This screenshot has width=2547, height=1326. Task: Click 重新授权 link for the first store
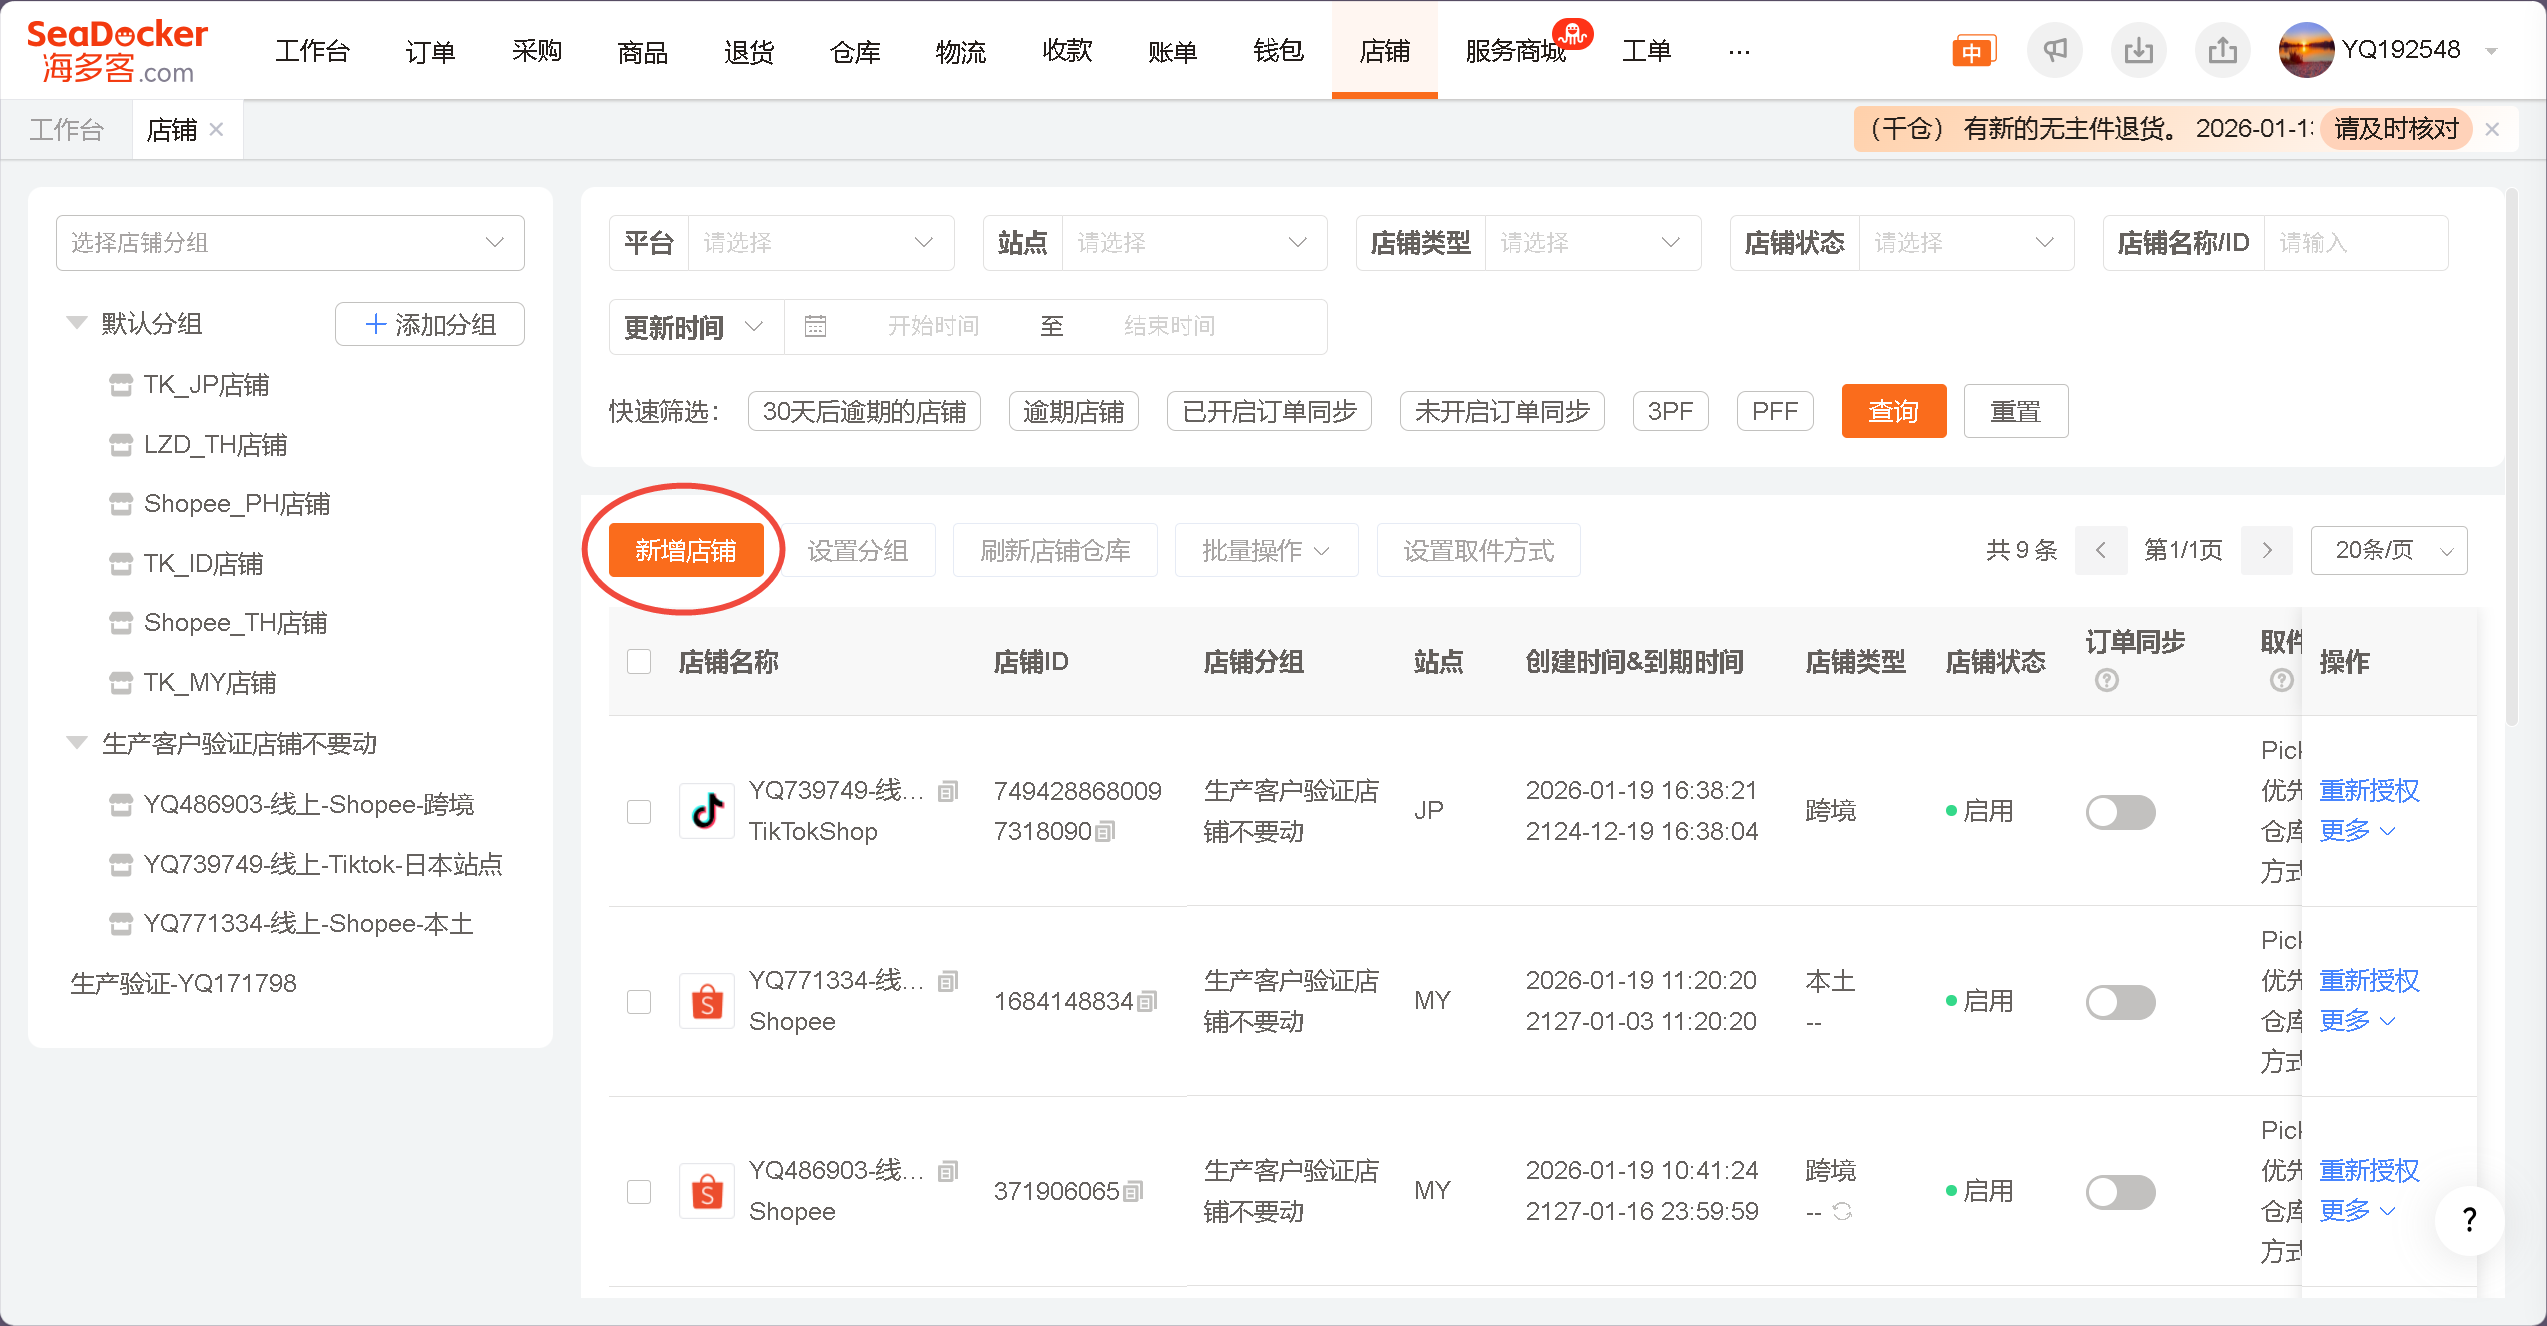2368,790
